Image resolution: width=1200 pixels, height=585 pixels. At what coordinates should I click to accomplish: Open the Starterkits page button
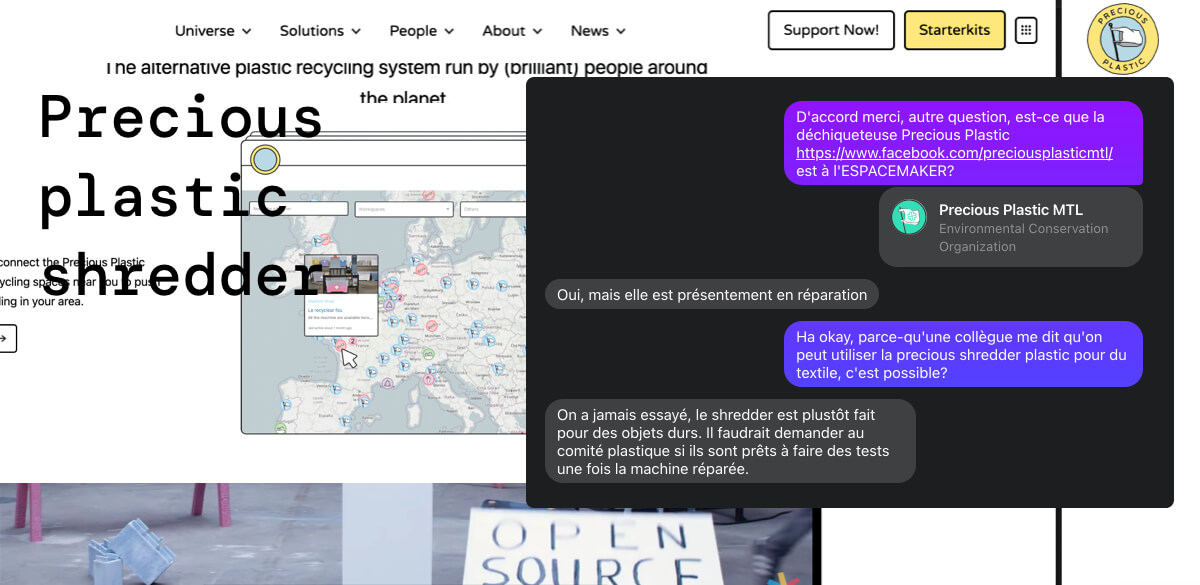point(954,30)
